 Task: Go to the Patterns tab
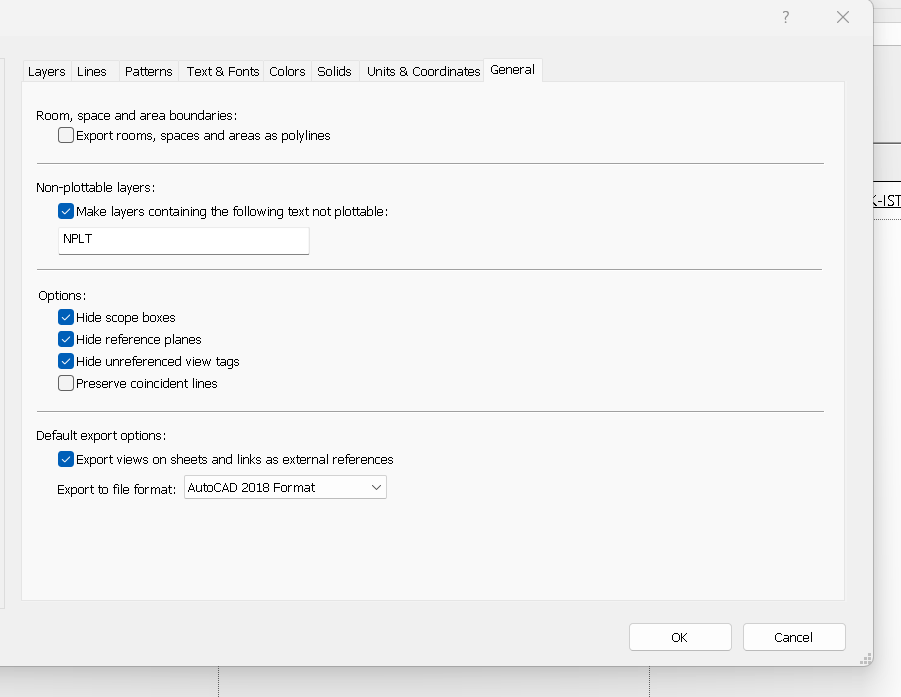(x=148, y=71)
